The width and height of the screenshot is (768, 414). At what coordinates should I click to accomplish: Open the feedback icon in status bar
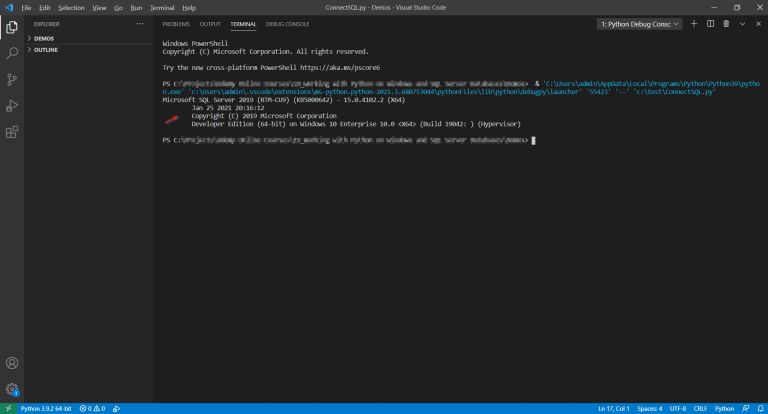(745, 409)
